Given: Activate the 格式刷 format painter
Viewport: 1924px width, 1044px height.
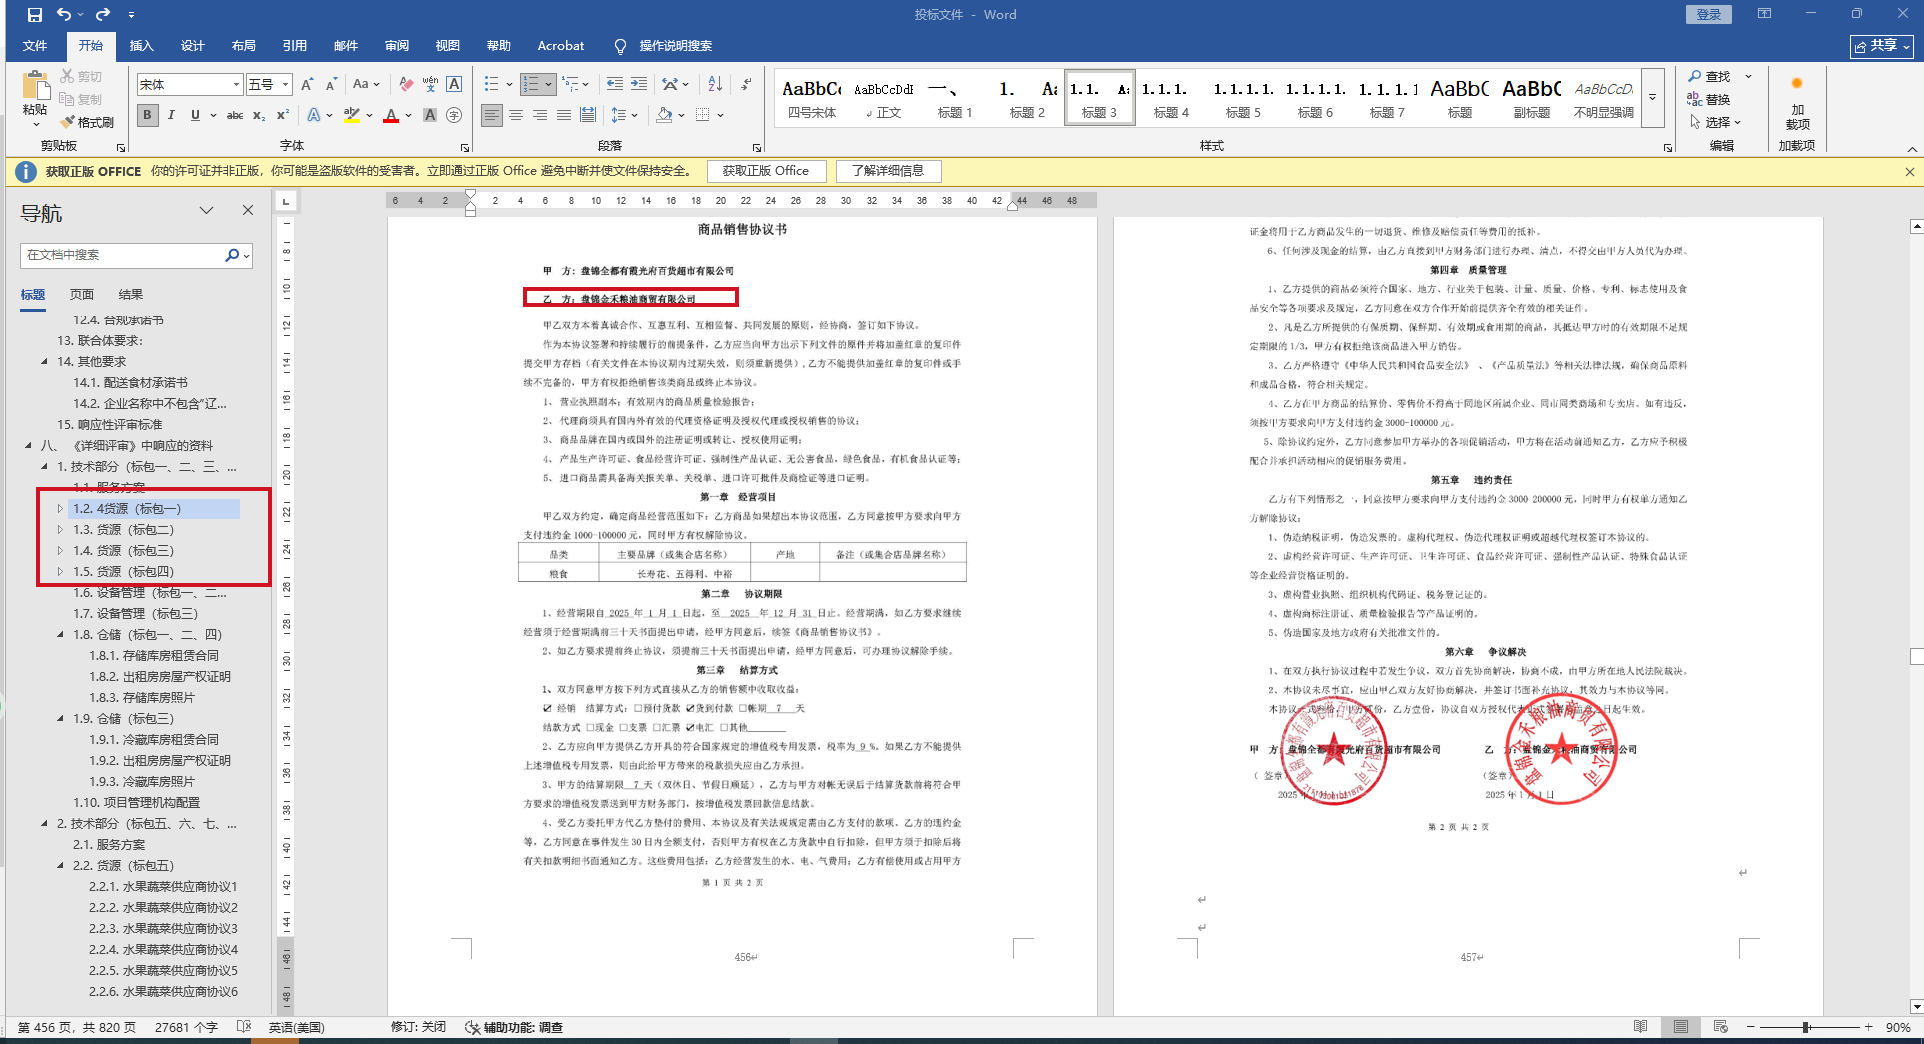Looking at the screenshot, I should coord(87,122).
